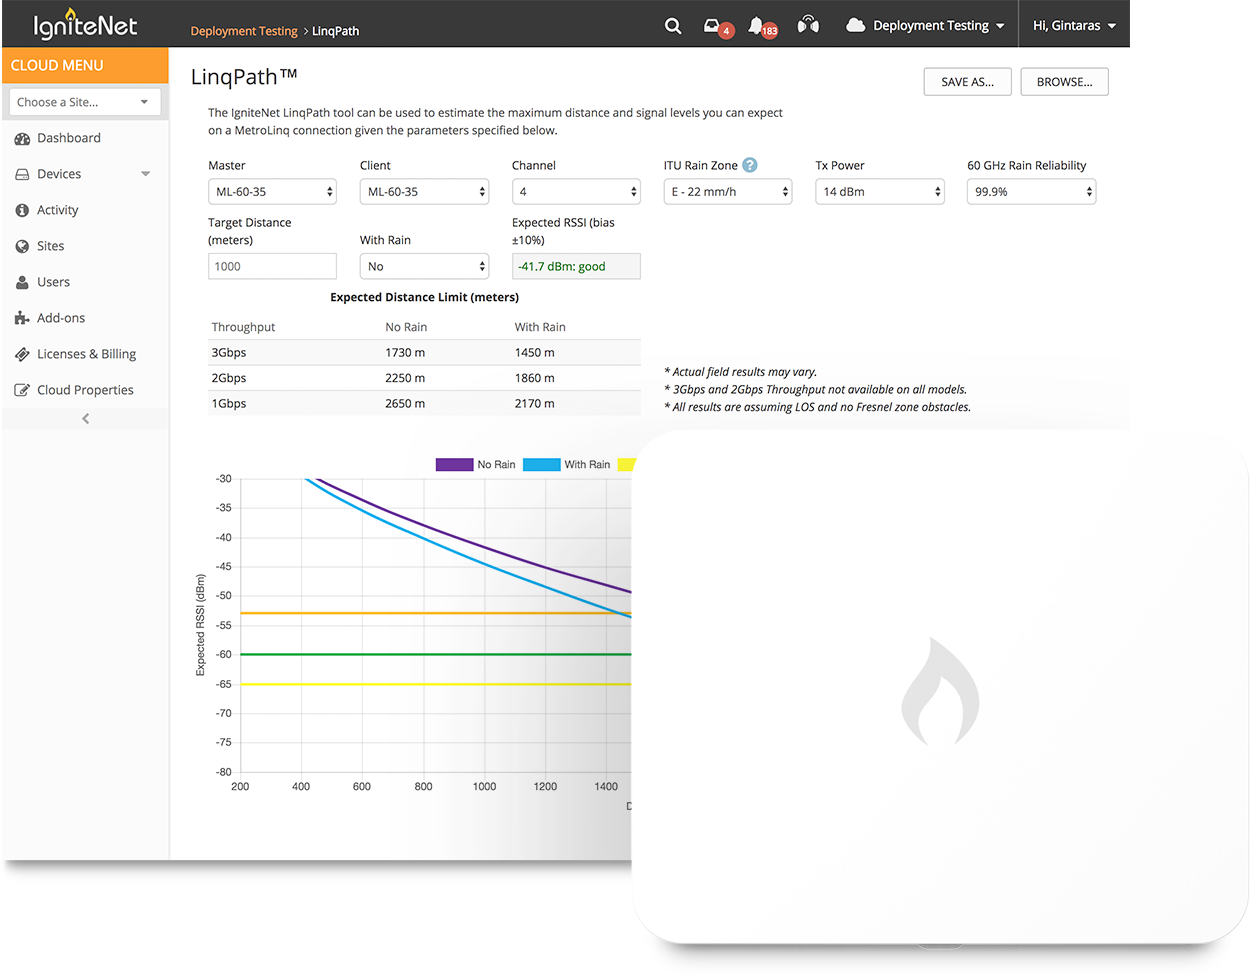Open the With Rain dropdown
The width and height of the screenshot is (1250, 977).
[x=424, y=266]
